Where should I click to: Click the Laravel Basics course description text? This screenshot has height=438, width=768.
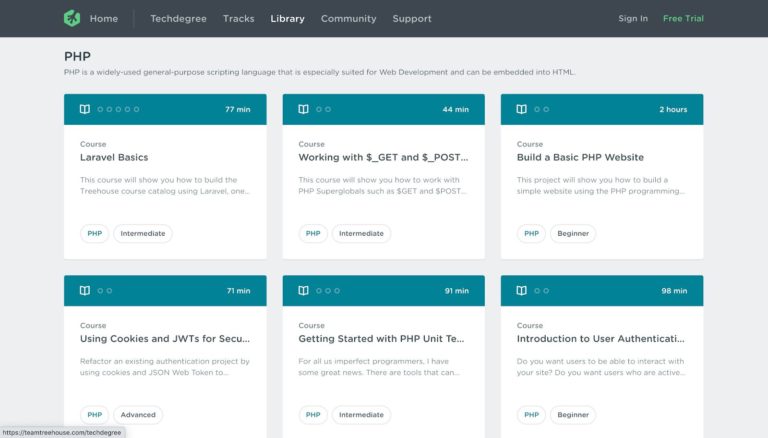165,185
